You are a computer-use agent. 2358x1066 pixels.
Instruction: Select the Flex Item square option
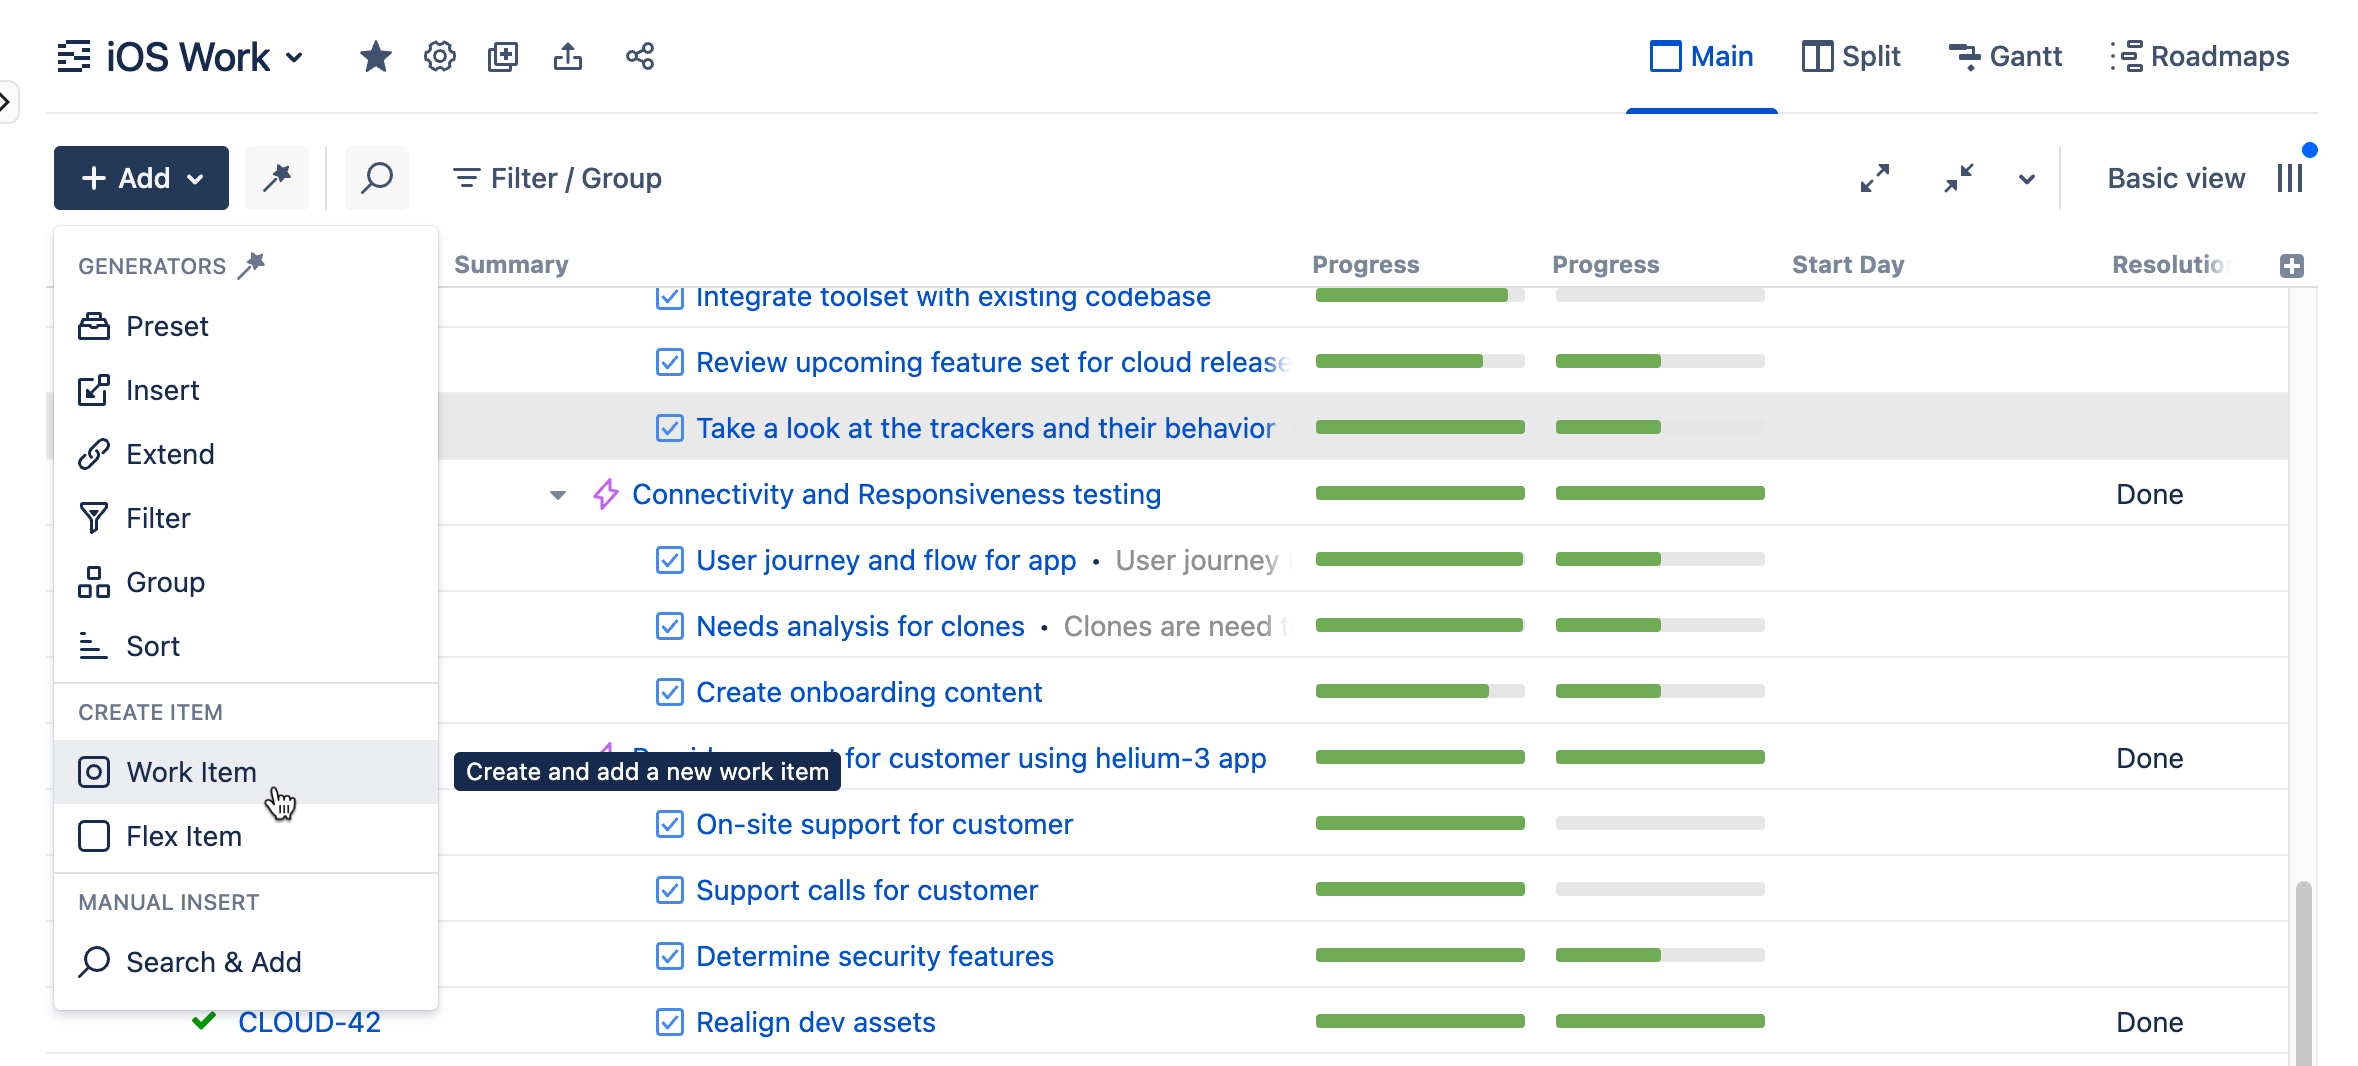point(183,836)
